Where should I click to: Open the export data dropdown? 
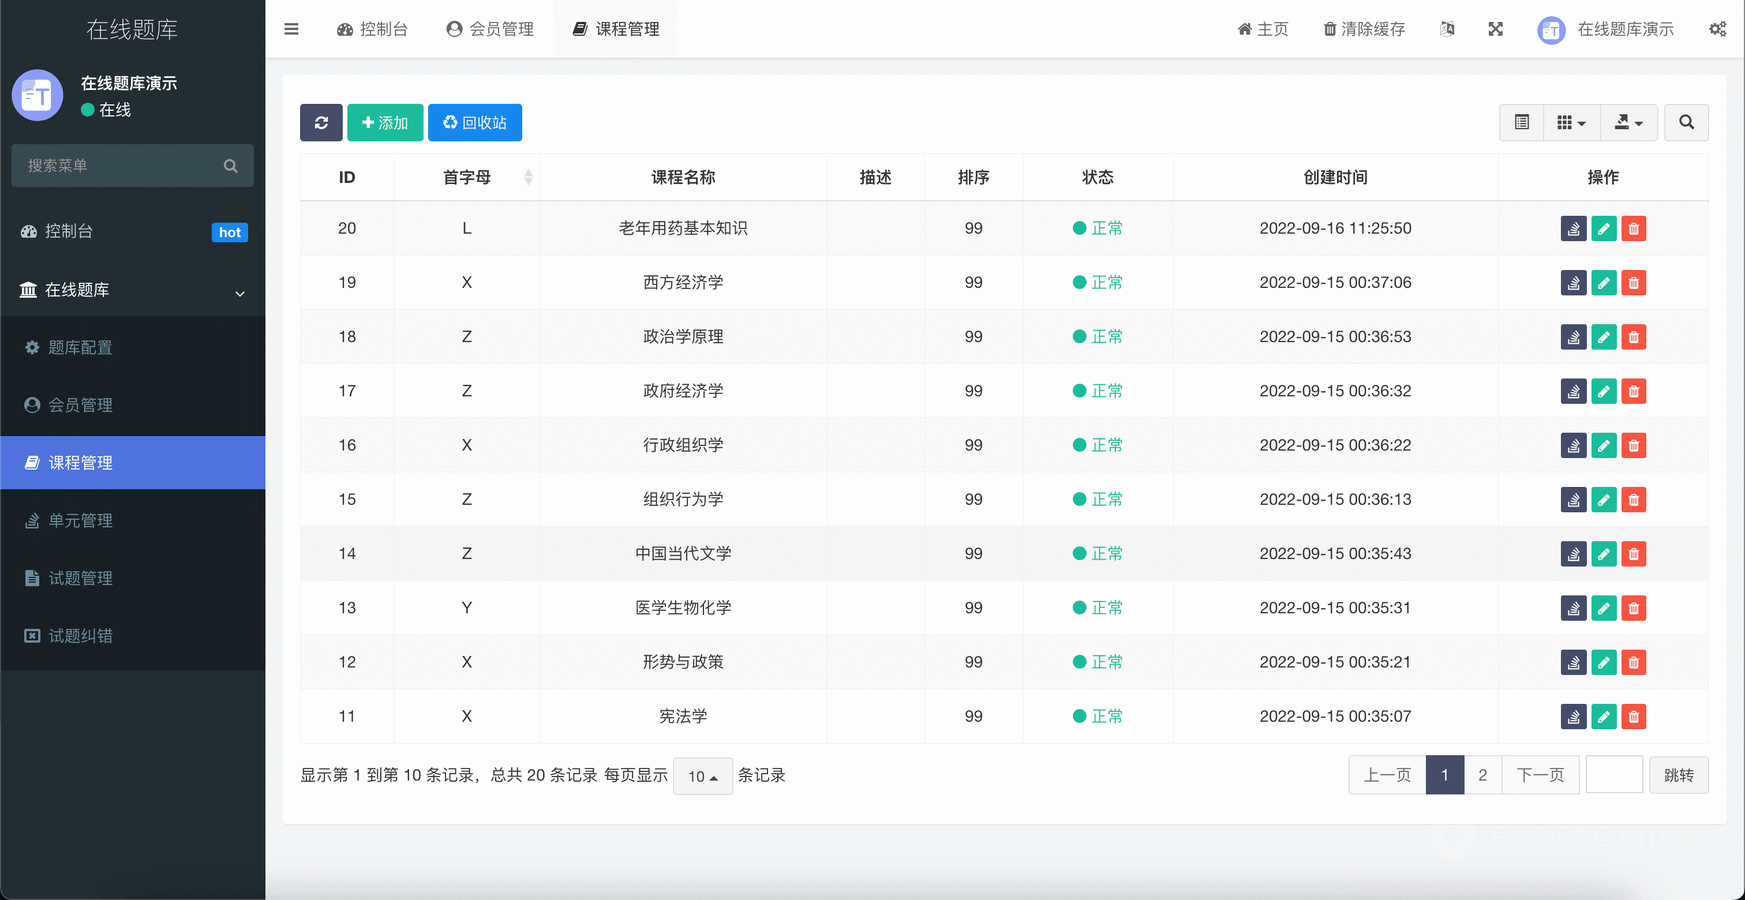coord(1628,123)
